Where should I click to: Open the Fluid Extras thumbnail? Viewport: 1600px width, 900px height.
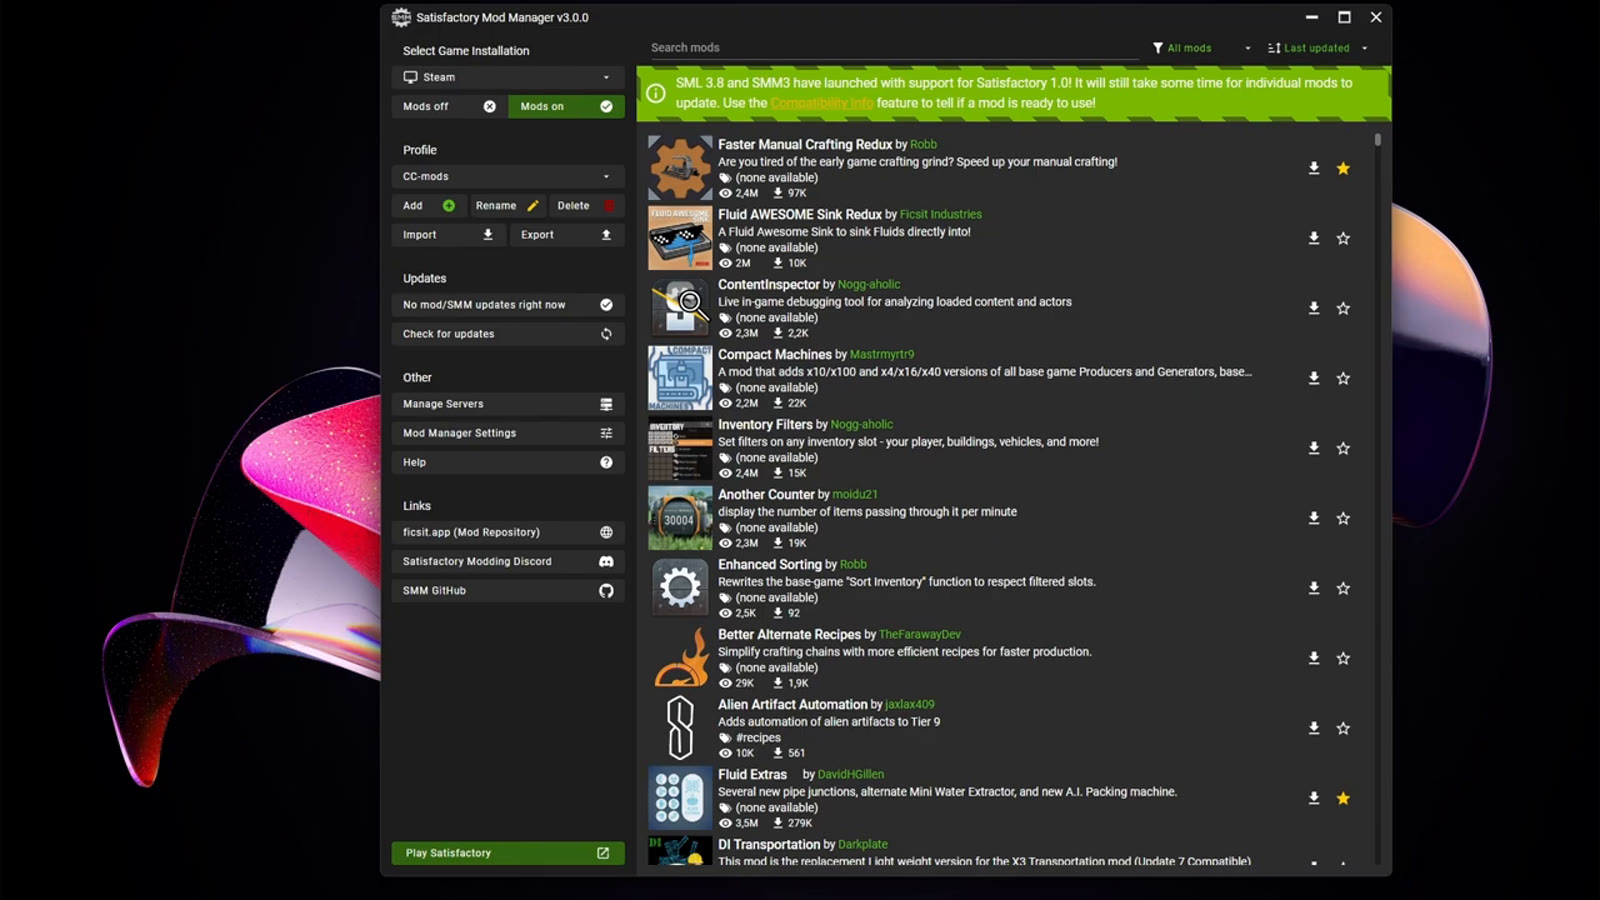tap(680, 798)
